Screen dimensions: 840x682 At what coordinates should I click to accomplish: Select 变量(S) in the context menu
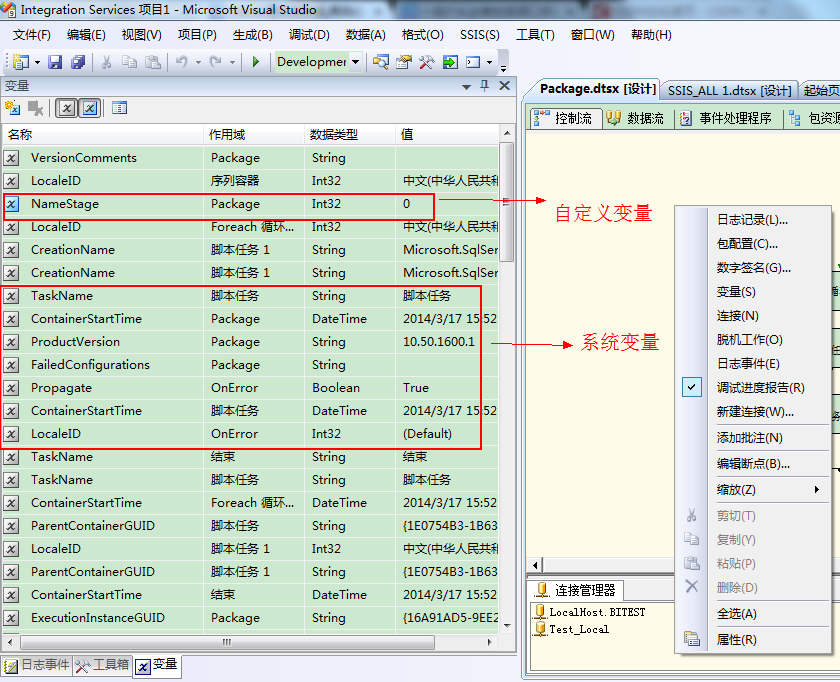click(736, 291)
